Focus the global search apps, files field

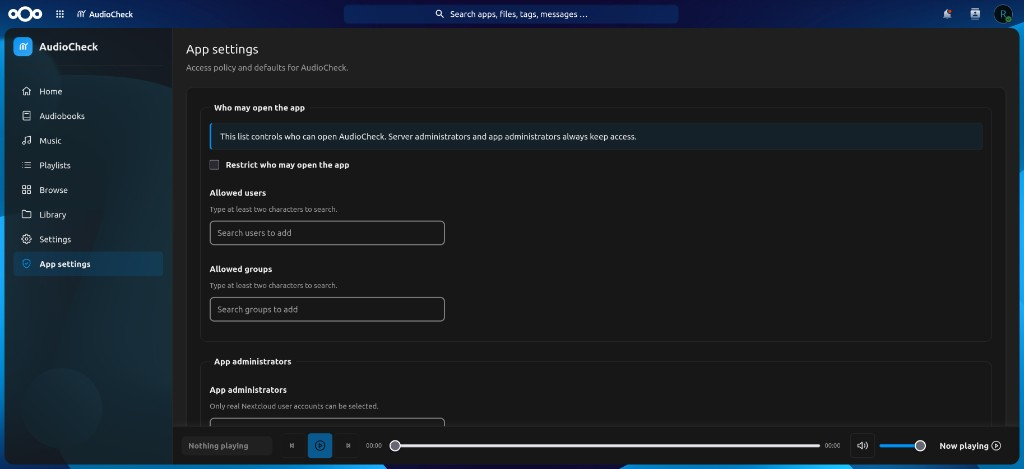point(511,14)
